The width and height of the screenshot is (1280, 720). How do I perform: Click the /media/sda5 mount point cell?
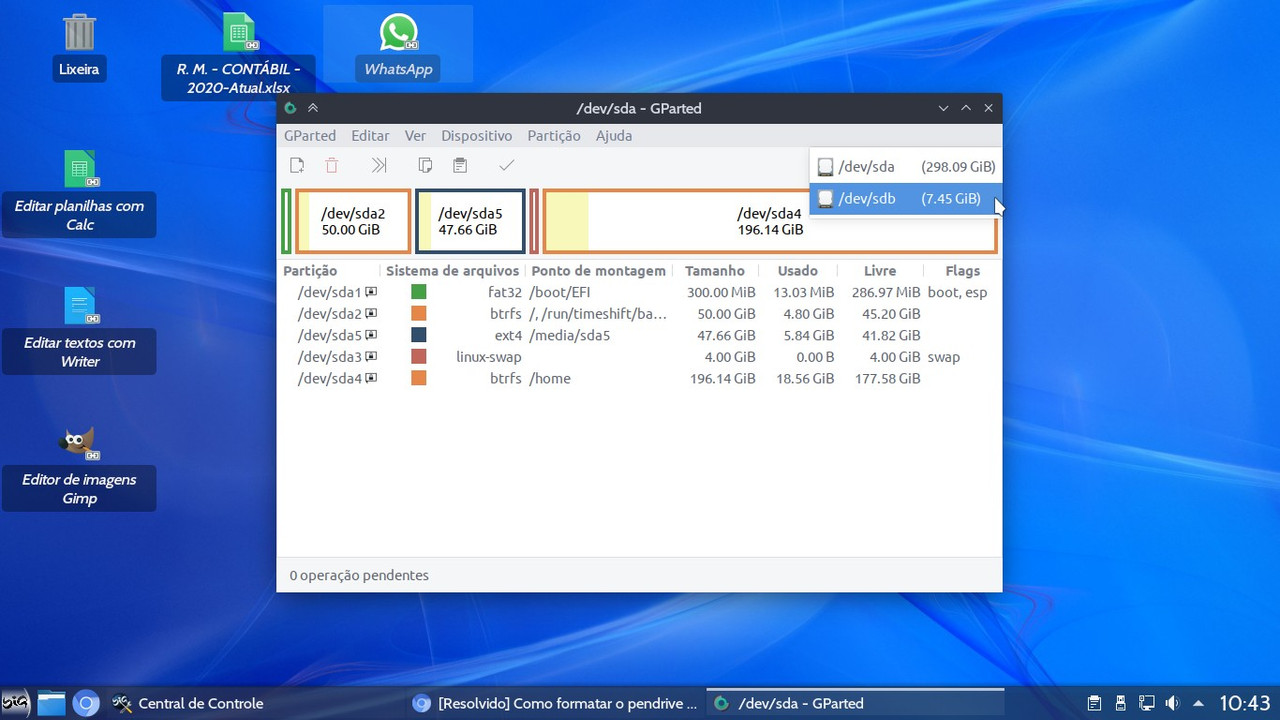569,335
